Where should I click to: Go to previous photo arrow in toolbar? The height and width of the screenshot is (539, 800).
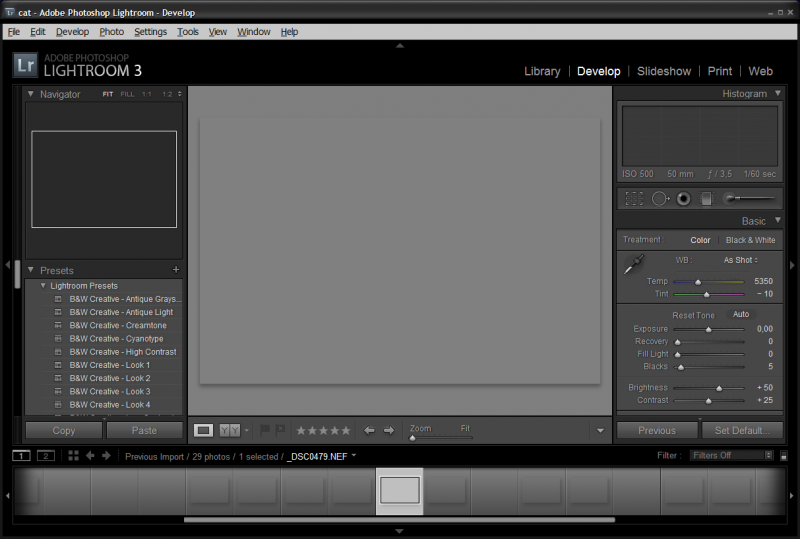pyautogui.click(x=369, y=430)
